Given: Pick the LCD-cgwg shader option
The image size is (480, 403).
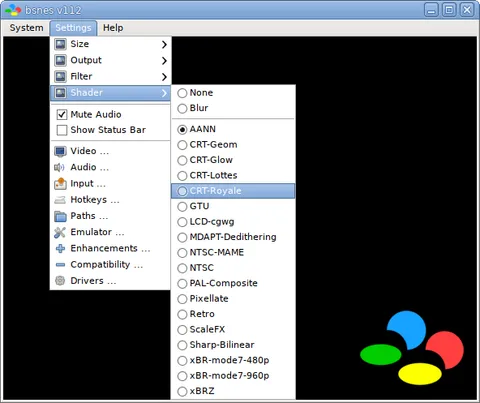Looking at the screenshot, I should (233, 222).
